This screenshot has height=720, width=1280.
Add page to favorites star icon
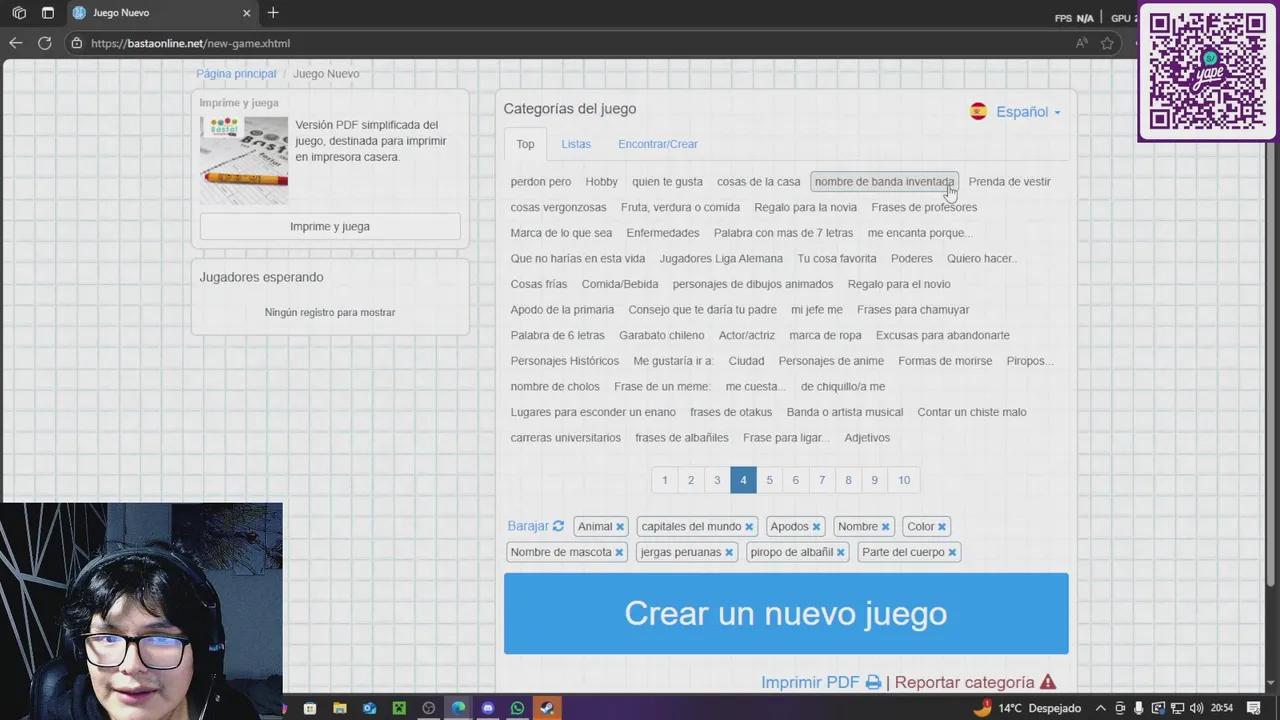[x=1107, y=43]
